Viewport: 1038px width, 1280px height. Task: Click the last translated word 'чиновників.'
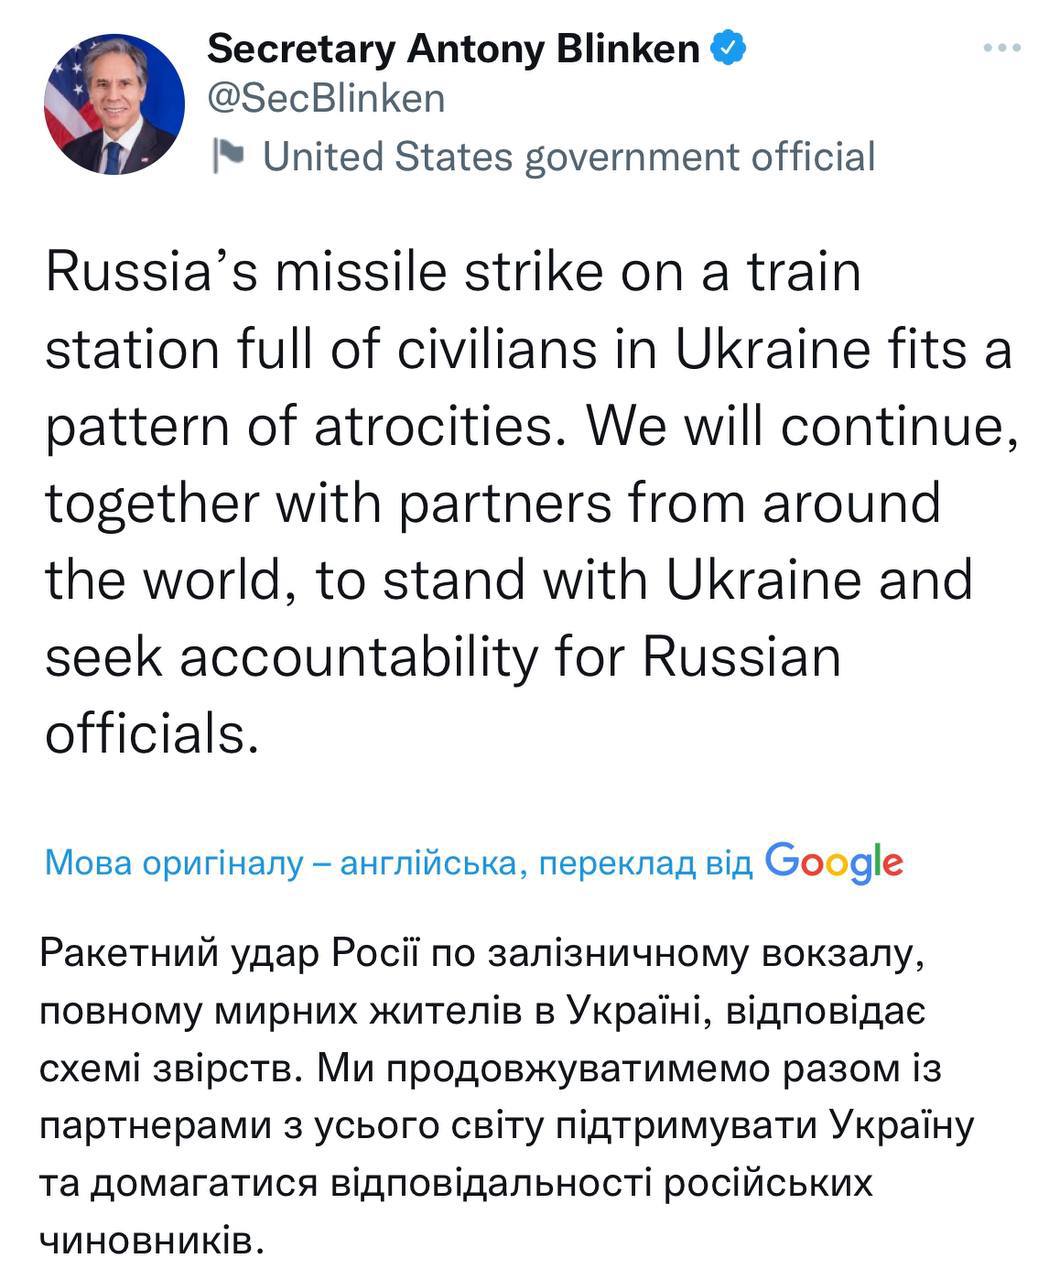tap(154, 1241)
